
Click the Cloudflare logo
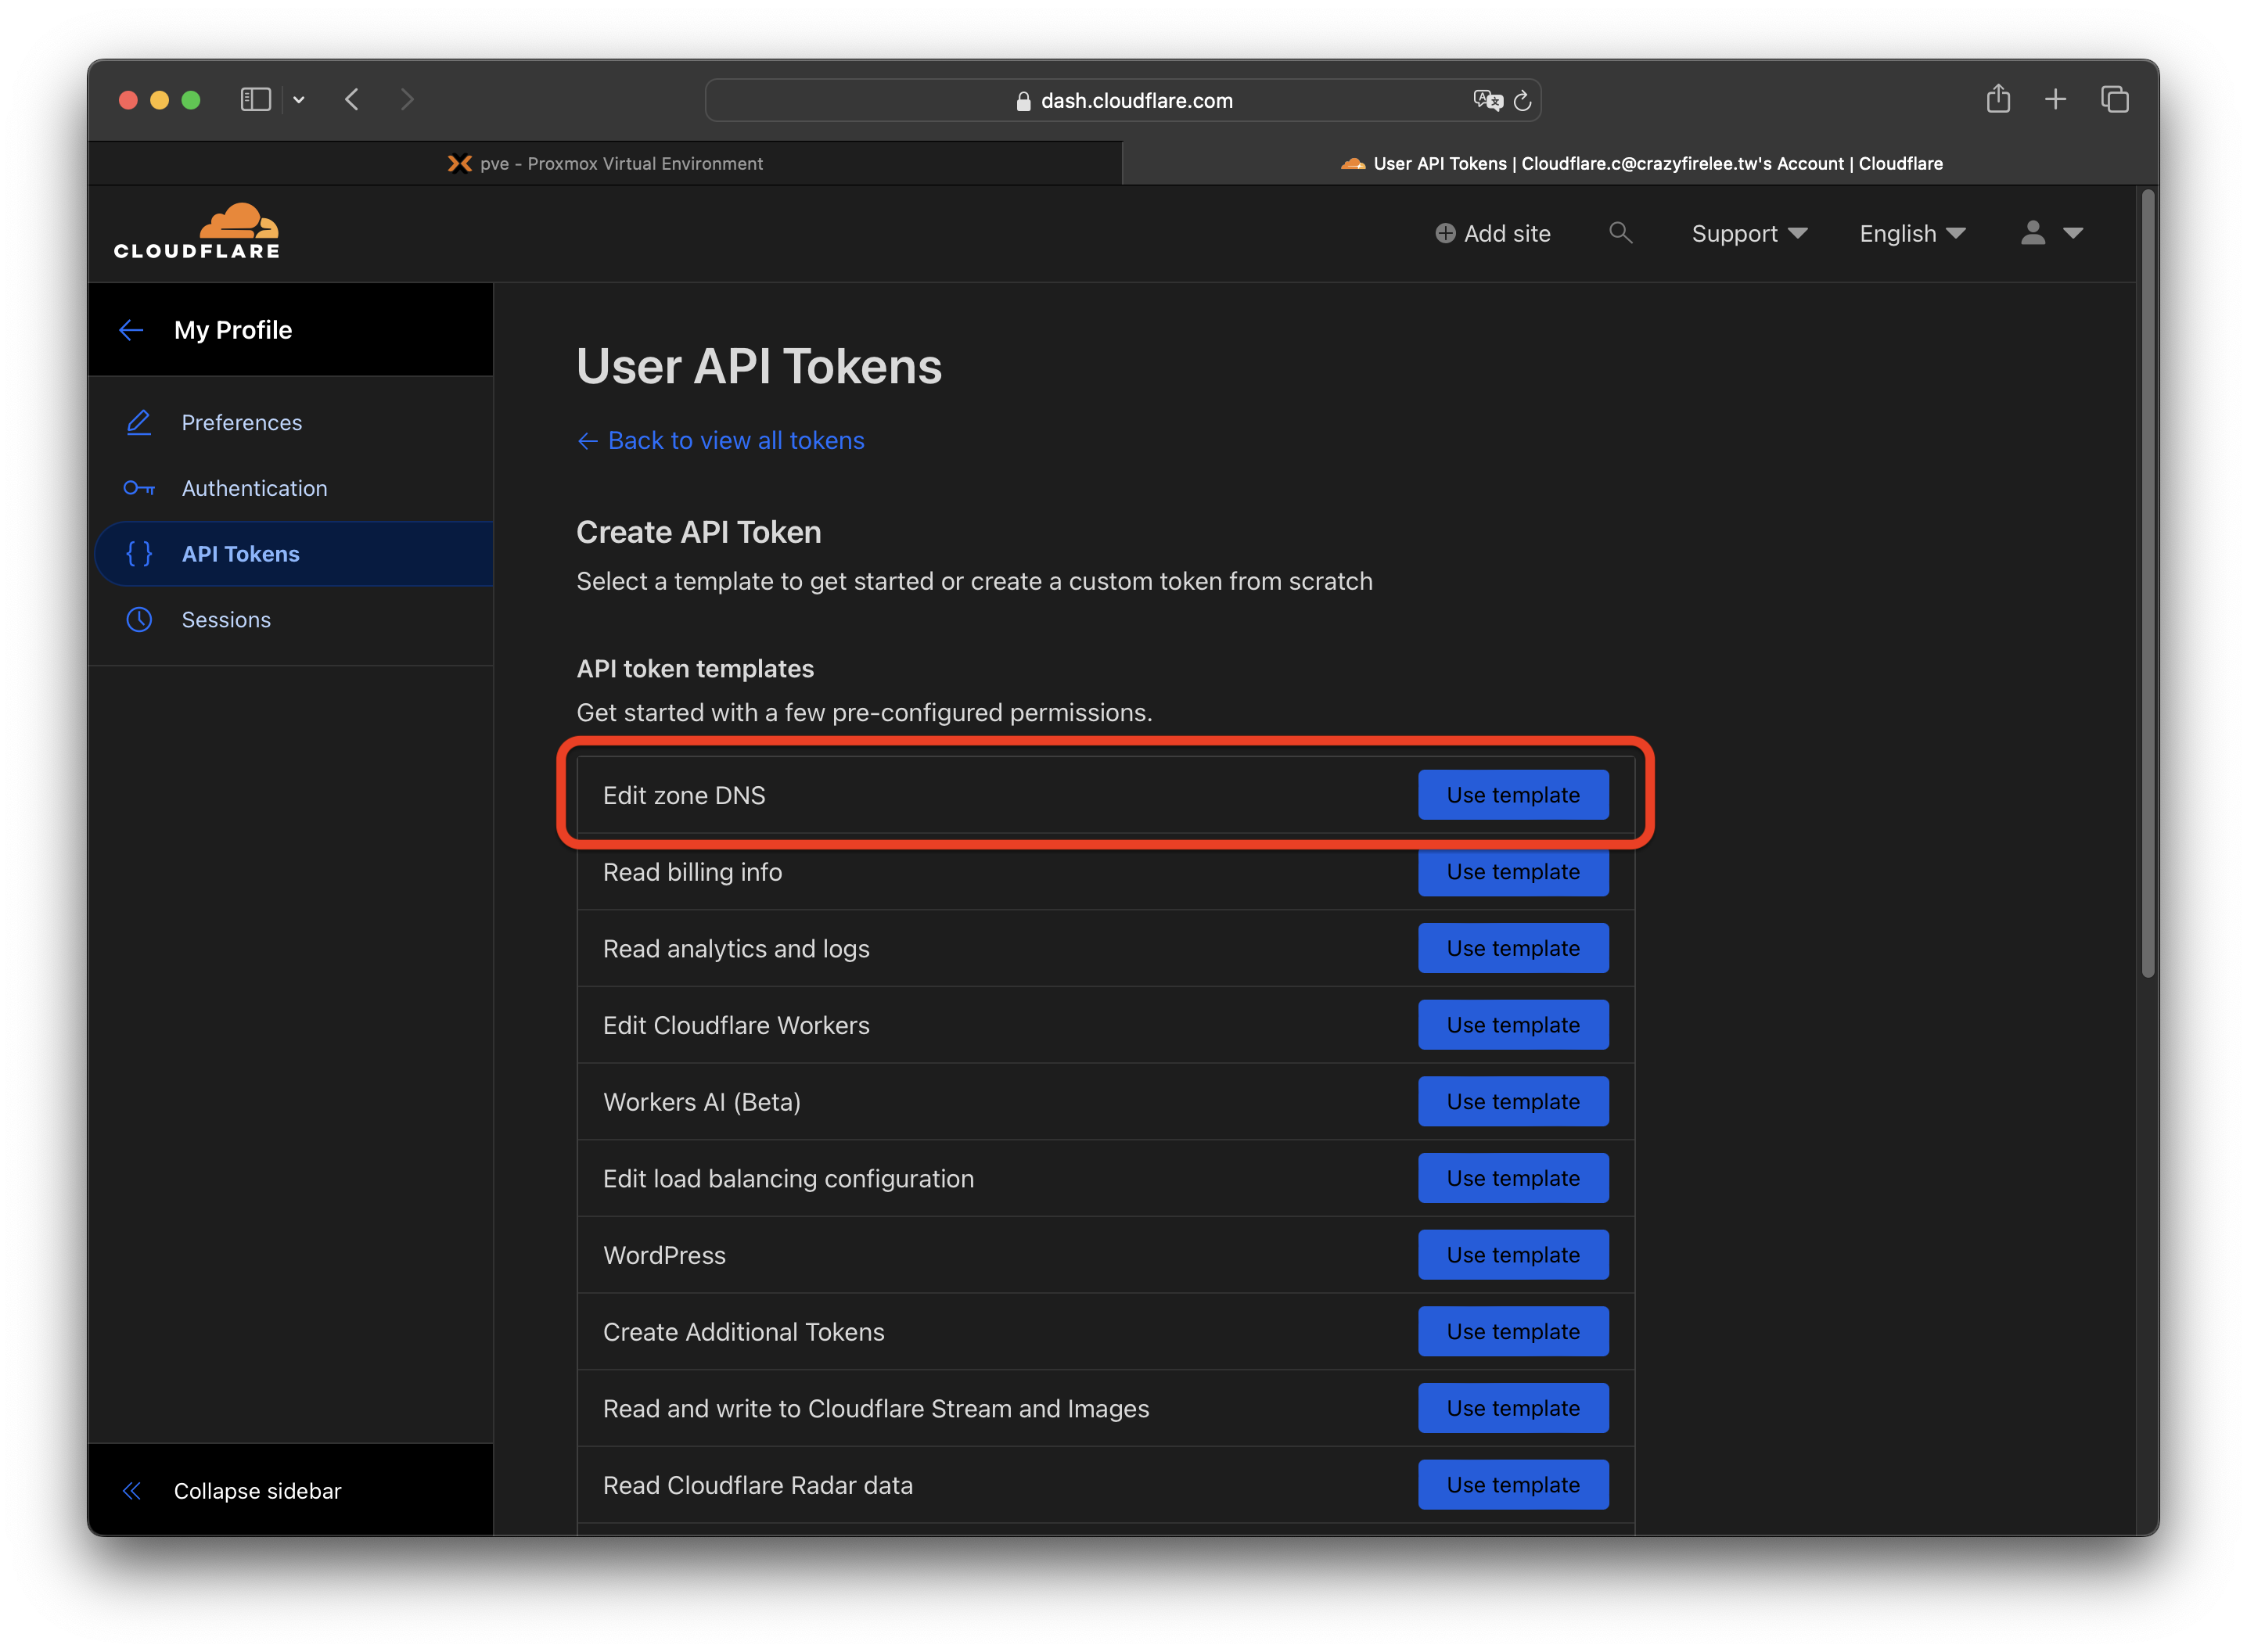coord(197,232)
